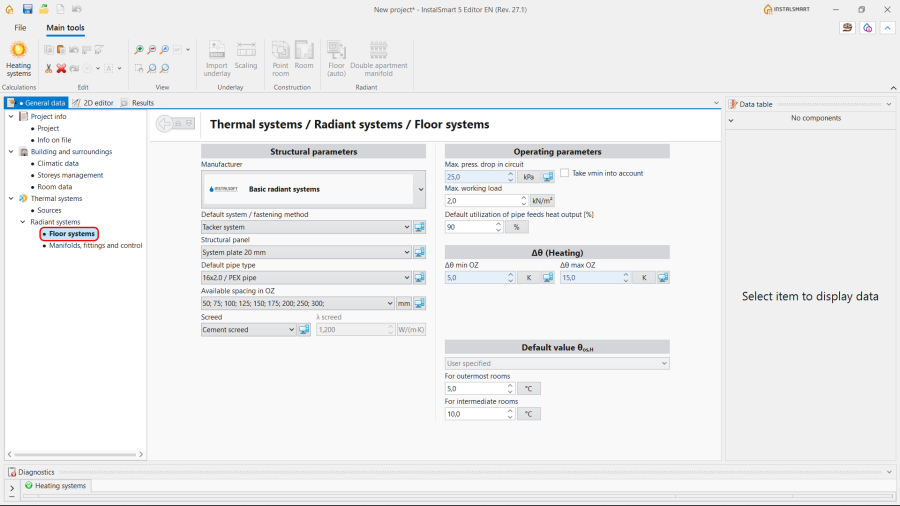Image resolution: width=900 pixels, height=506 pixels.
Task: Click monitor icon next to System plate 20 mm
Action: click(420, 252)
